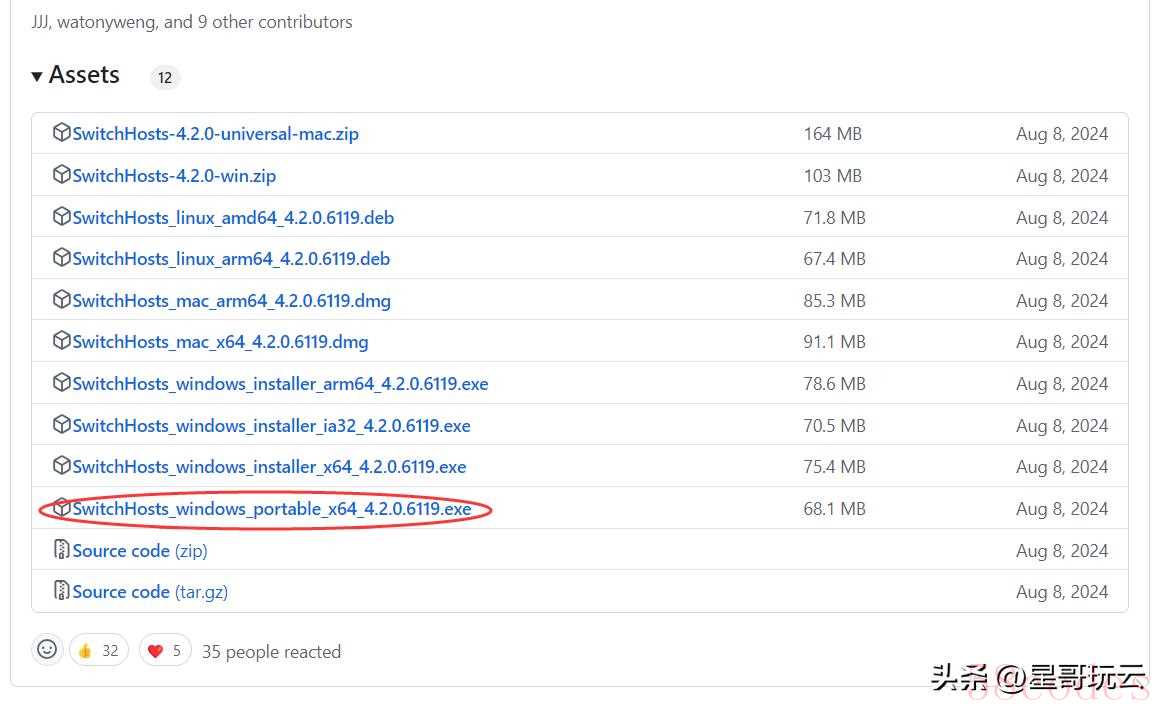This screenshot has height=713, width=1166.
Task: Download Source code (zip)
Action: (140, 551)
